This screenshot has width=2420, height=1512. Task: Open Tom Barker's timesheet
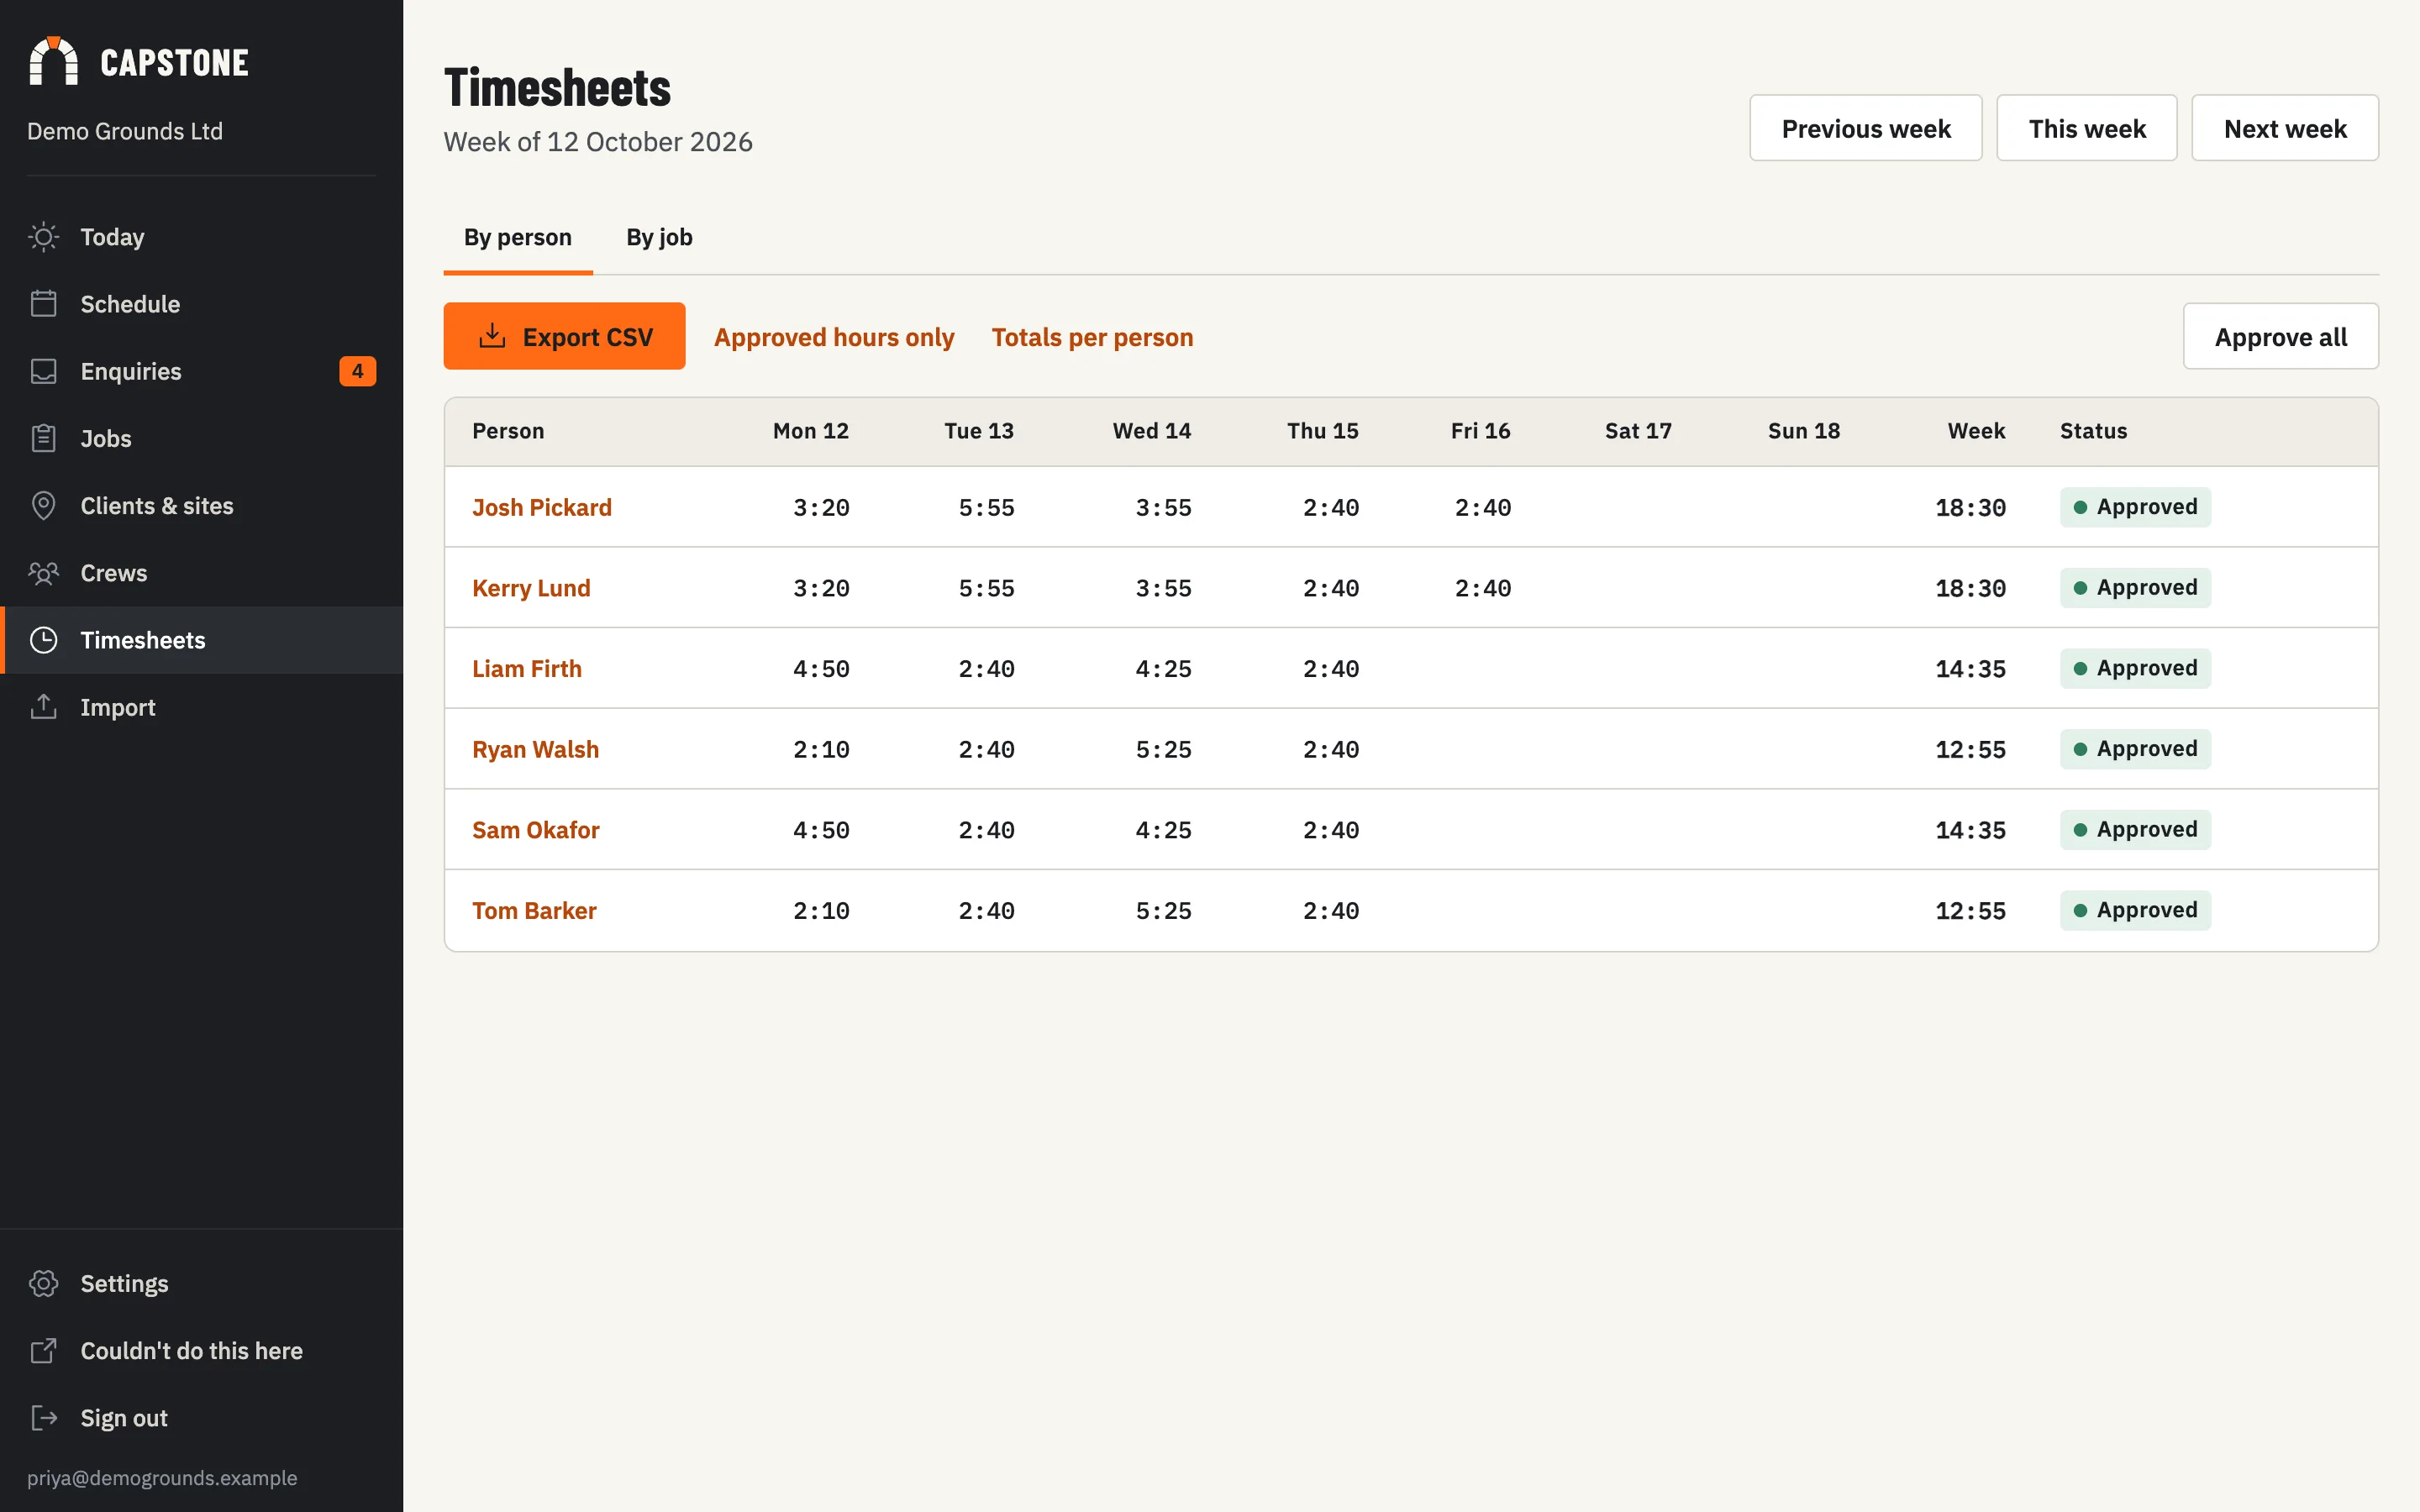click(534, 910)
